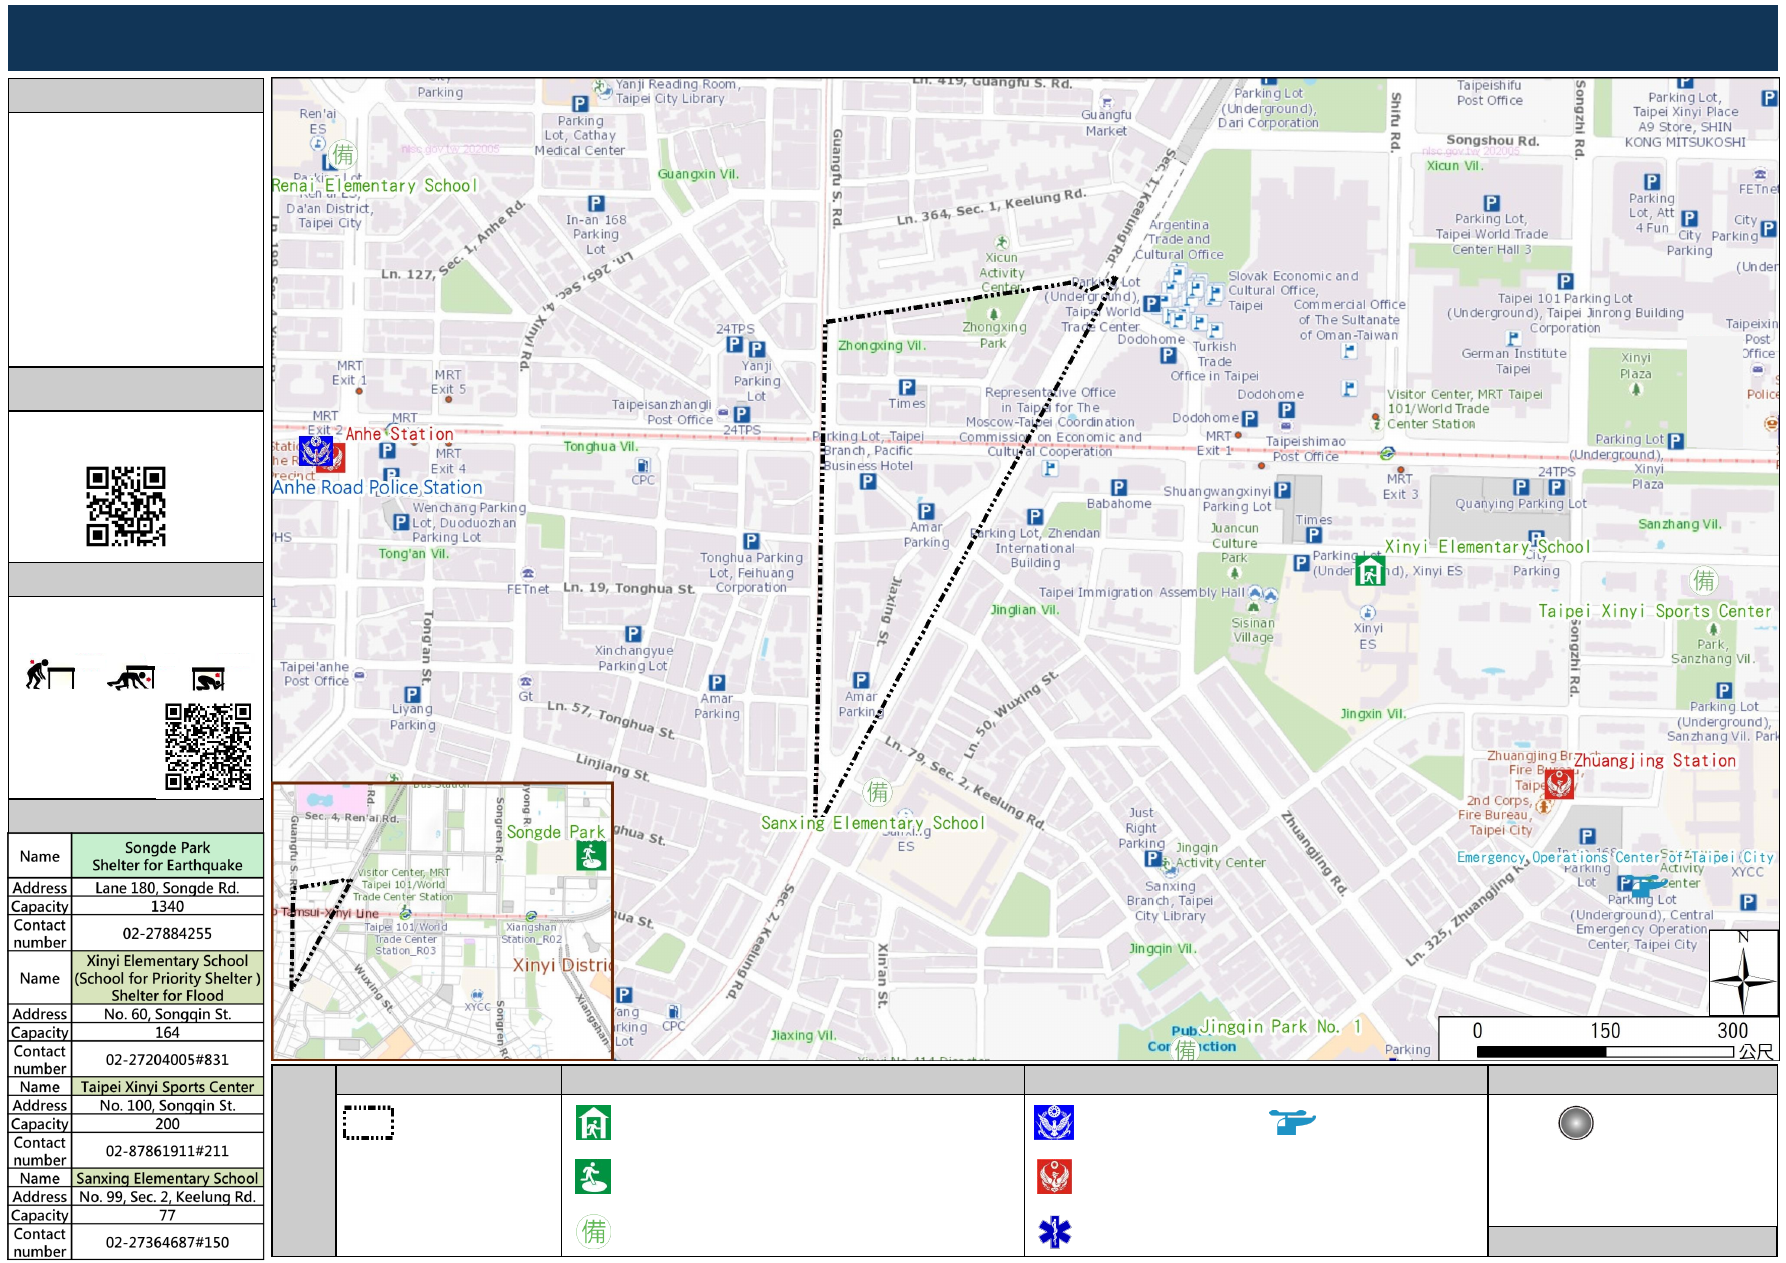Select the address cell 'Lane 180, Songde Rd.'
Screen dimensions: 1786x1263
167,888
